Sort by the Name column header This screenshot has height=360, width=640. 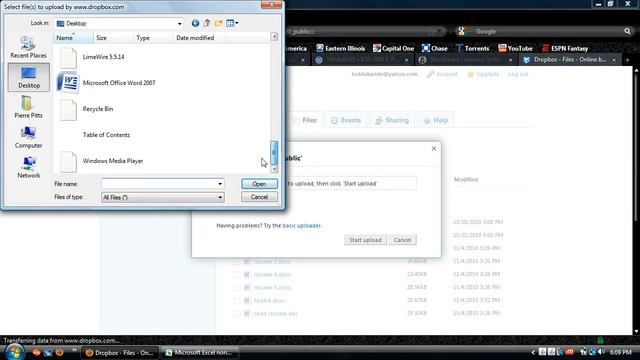tap(73, 38)
